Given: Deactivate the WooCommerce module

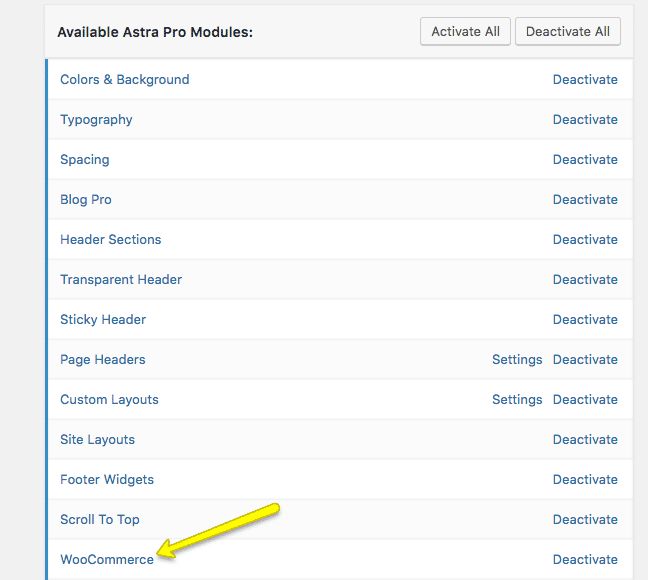Looking at the screenshot, I should pyautogui.click(x=585, y=560).
